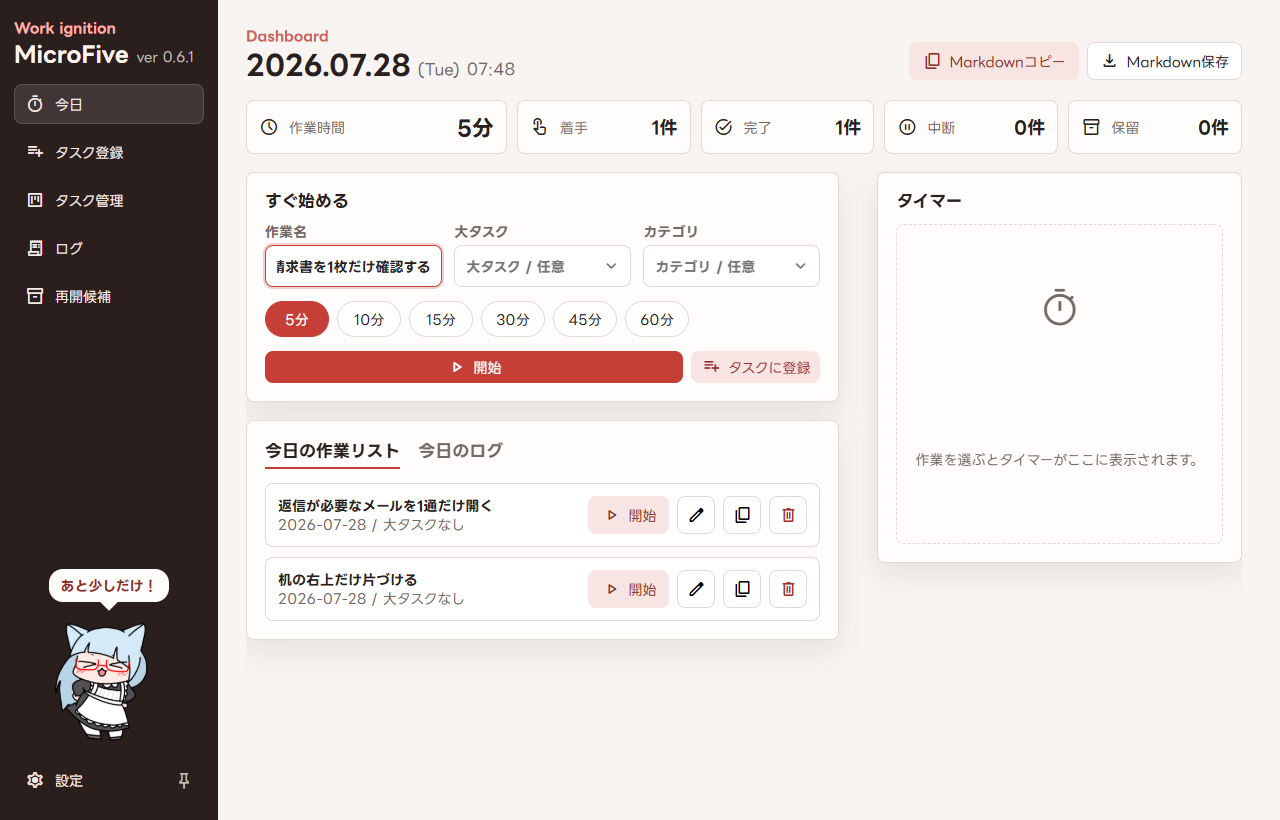
Task: Open タスク管理 in the sidebar
Action: 109,200
